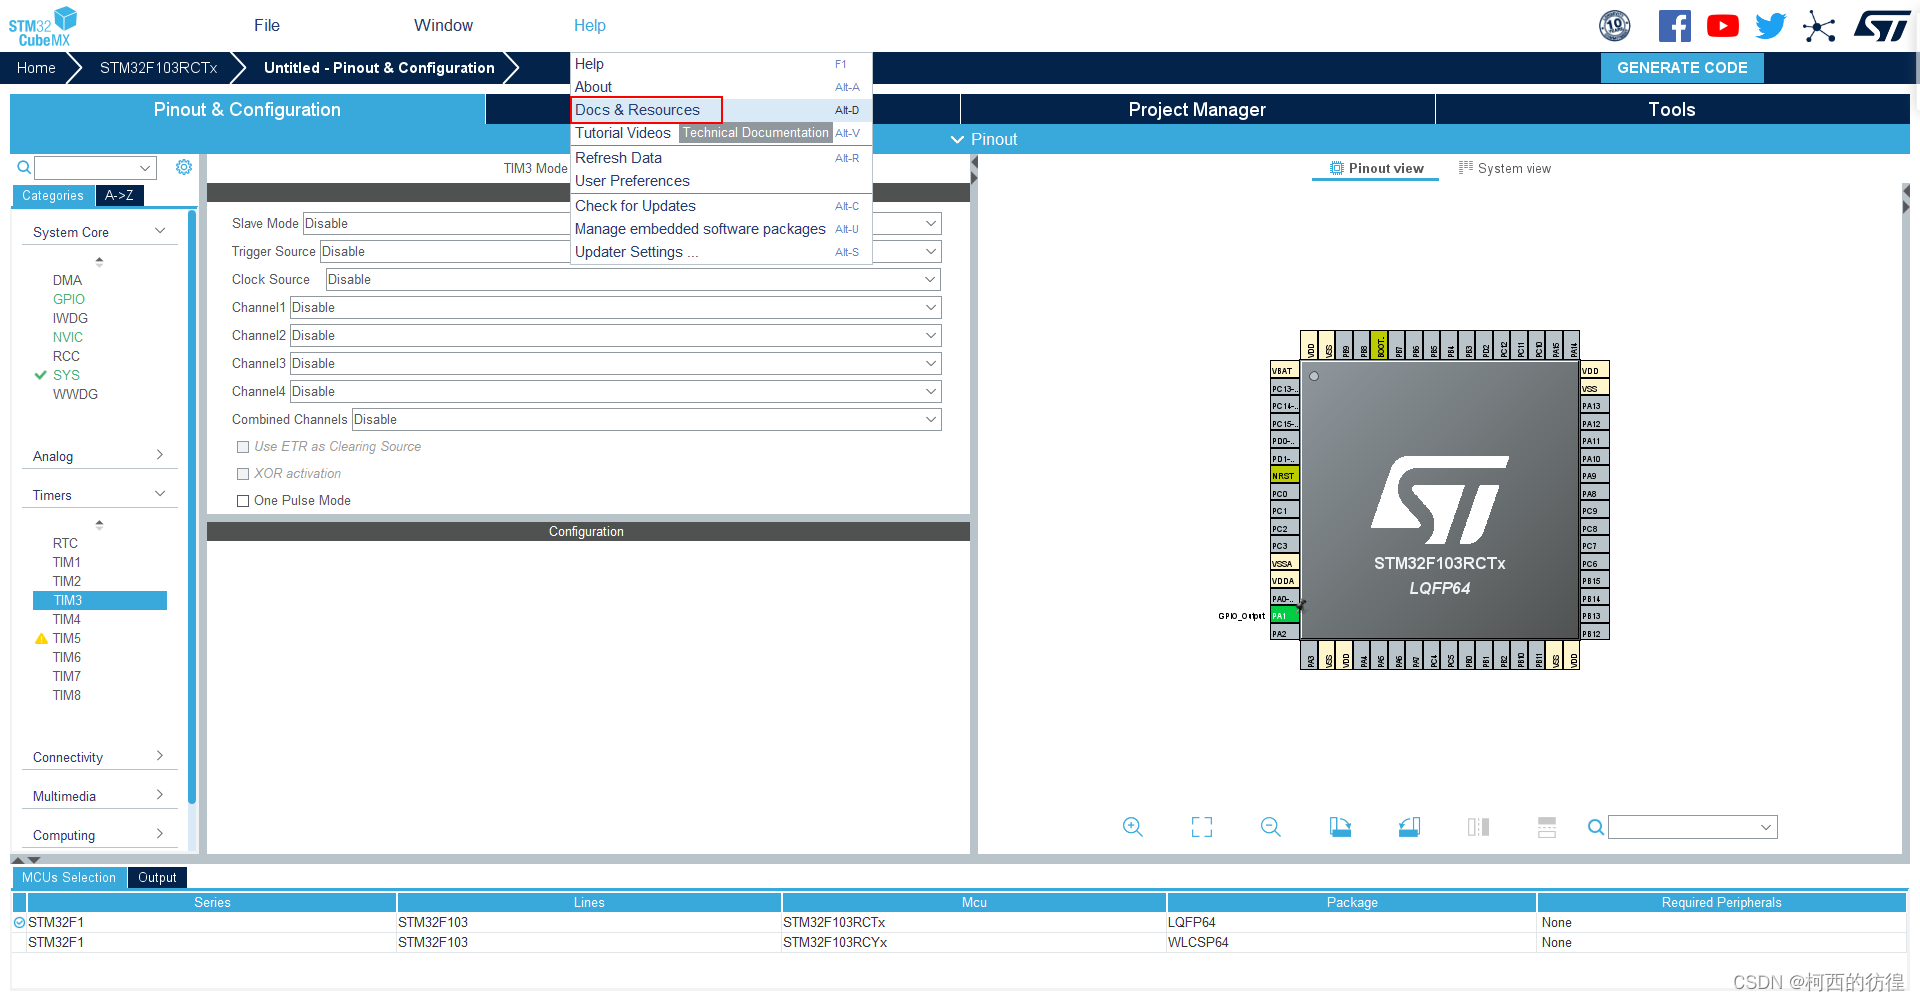
Task: Open the Channel3 dropdown
Action: (x=615, y=363)
